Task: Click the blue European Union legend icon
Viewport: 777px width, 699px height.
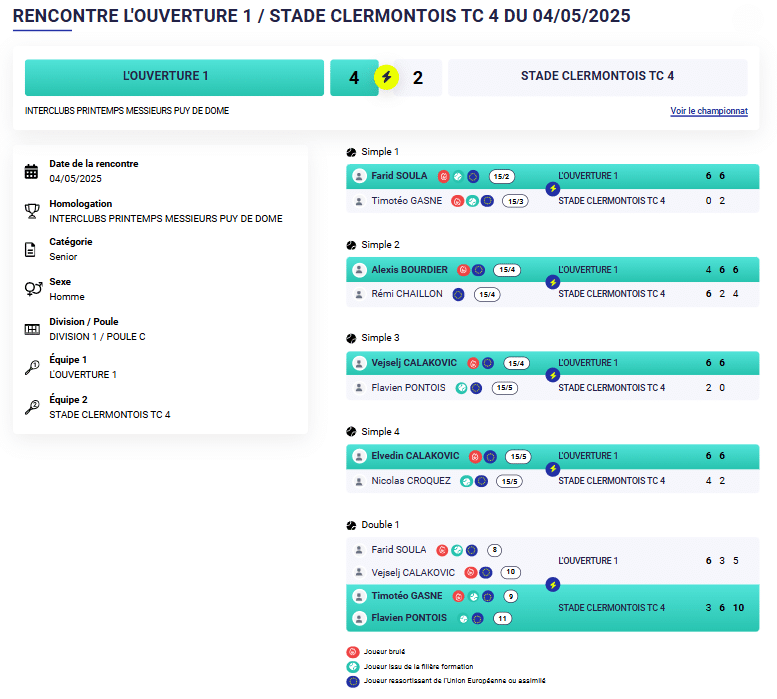Action: pyautogui.click(x=351, y=680)
